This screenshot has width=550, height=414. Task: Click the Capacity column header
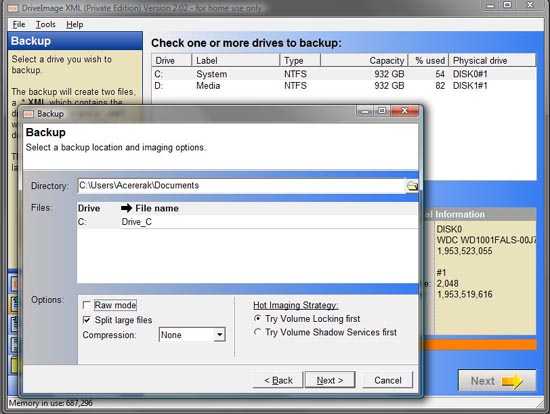[x=364, y=60]
